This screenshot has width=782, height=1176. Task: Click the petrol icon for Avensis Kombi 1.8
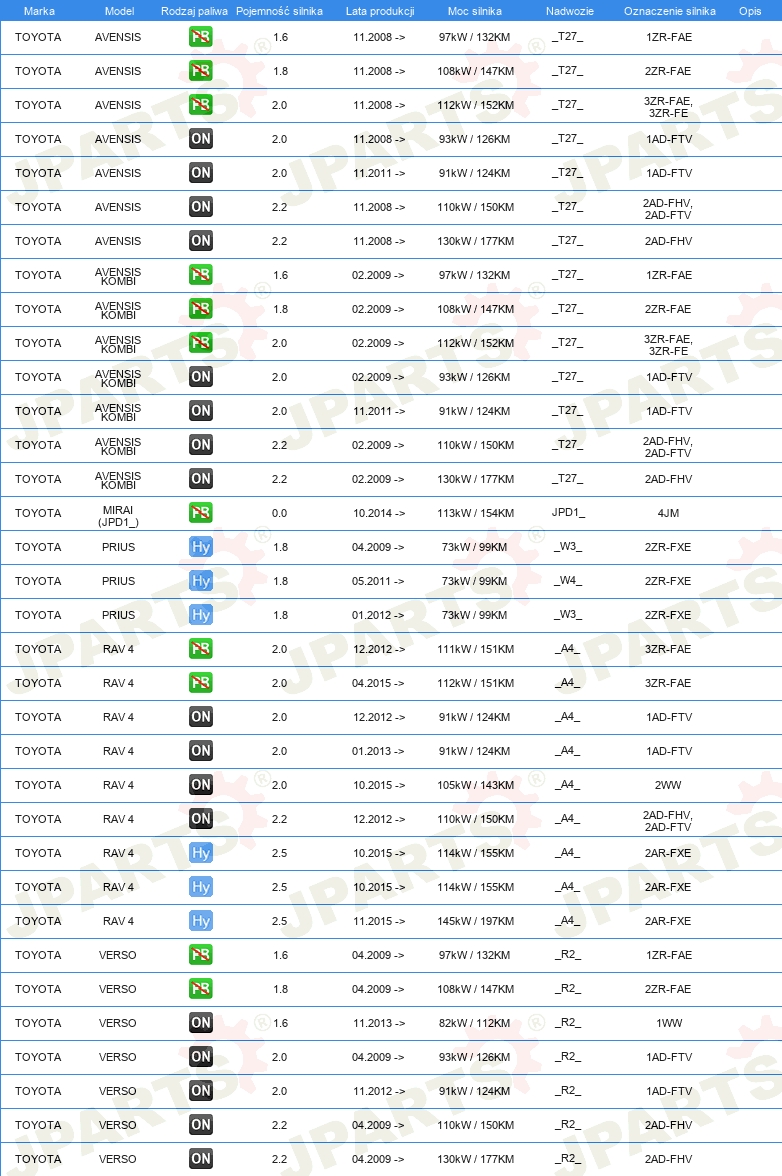point(200,309)
